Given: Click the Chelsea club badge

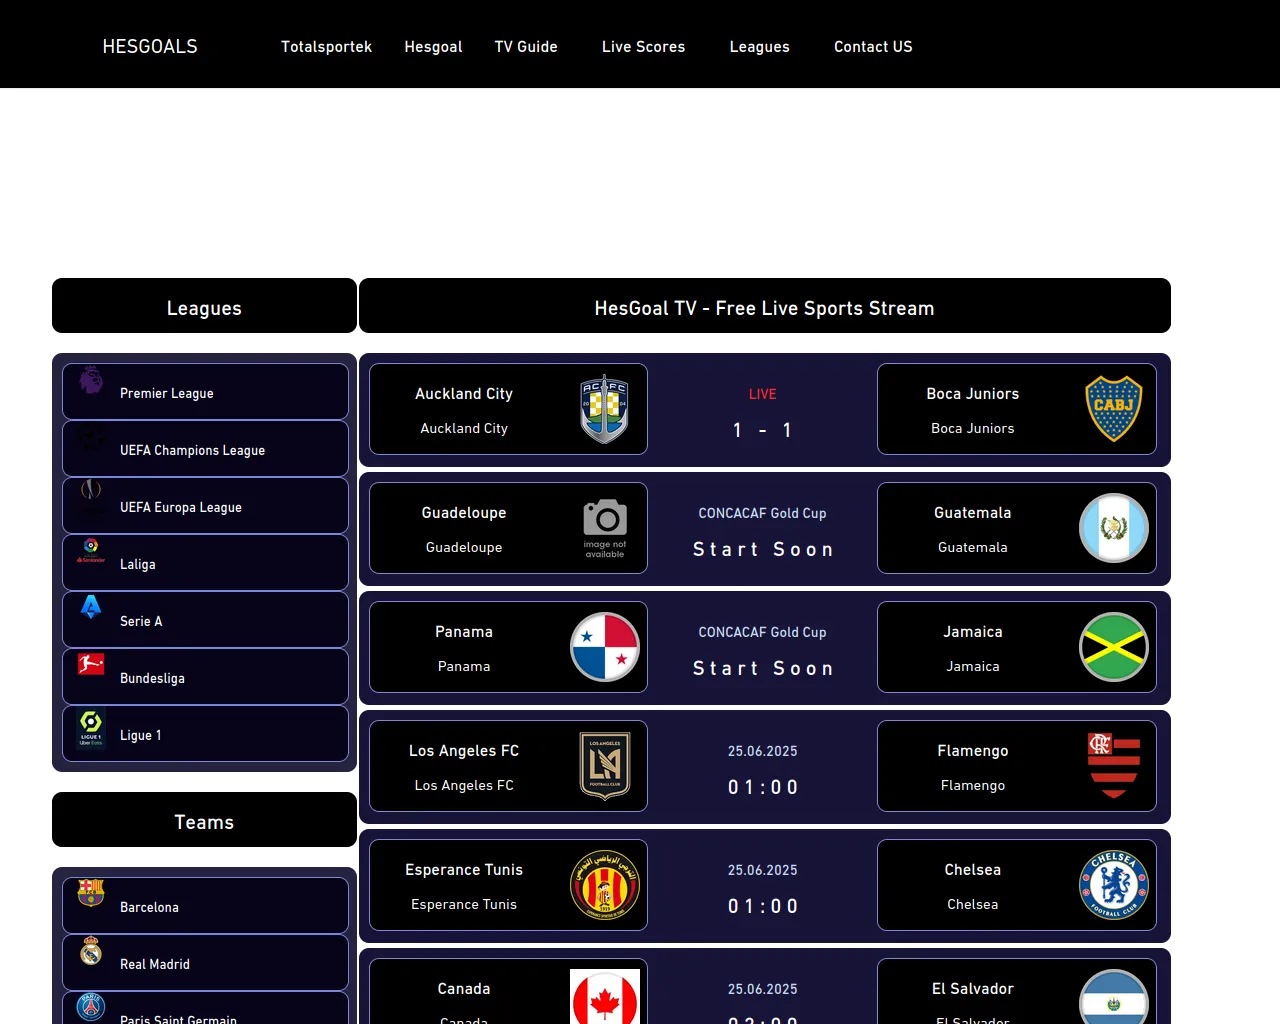Looking at the screenshot, I should coord(1113,885).
